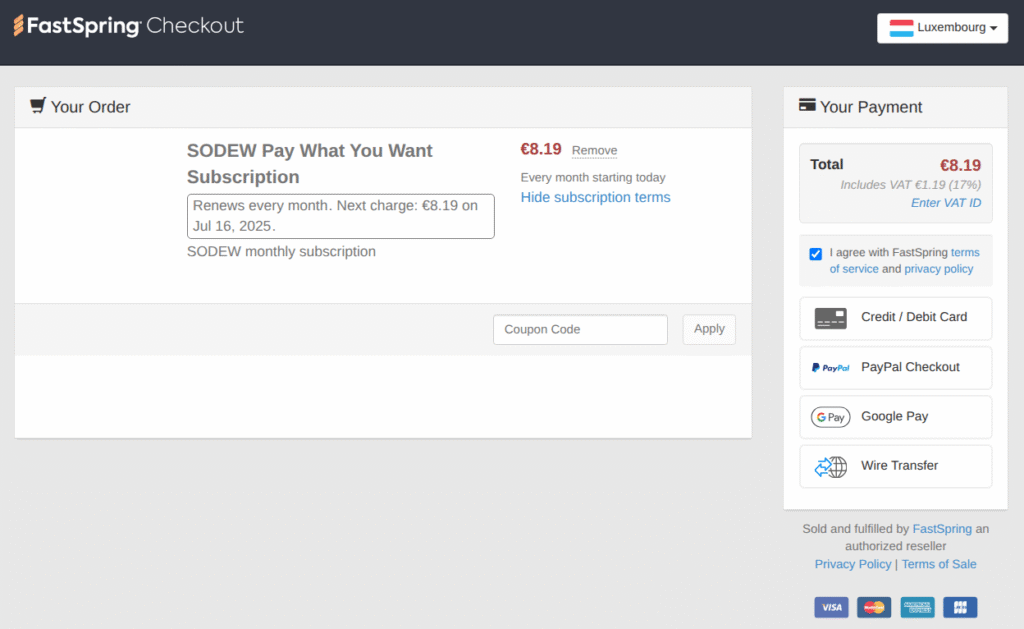The width and height of the screenshot is (1024, 629).
Task: Open the privacy policy link in agreement
Action: pos(938,269)
